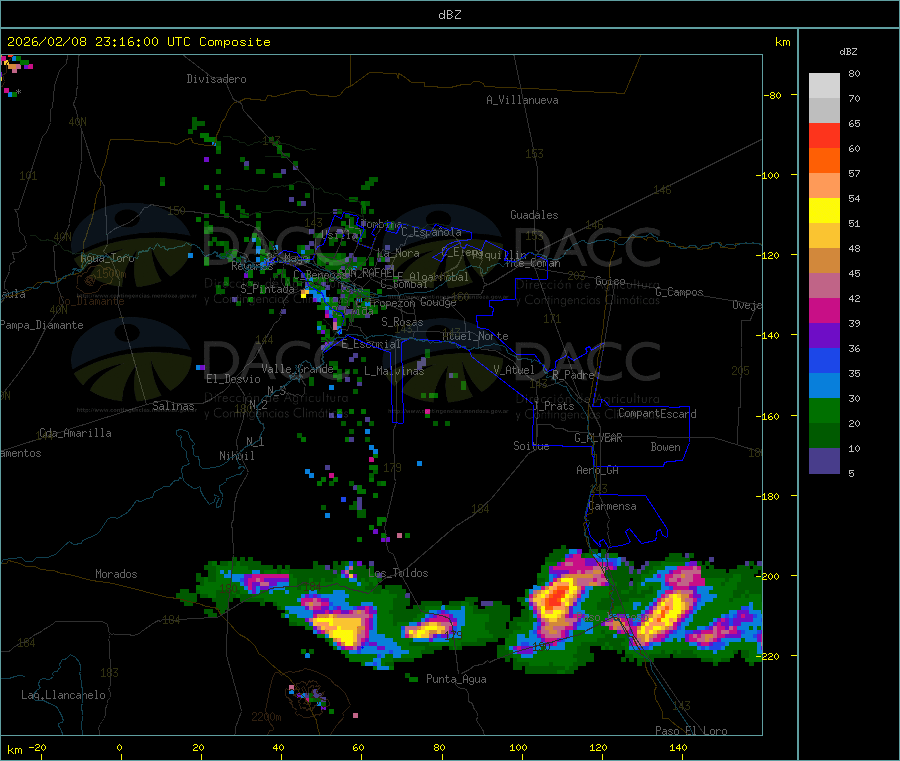Click the strongest red-core storm cell east of Punta_Agua
The height and width of the screenshot is (761, 900).
pos(556,598)
